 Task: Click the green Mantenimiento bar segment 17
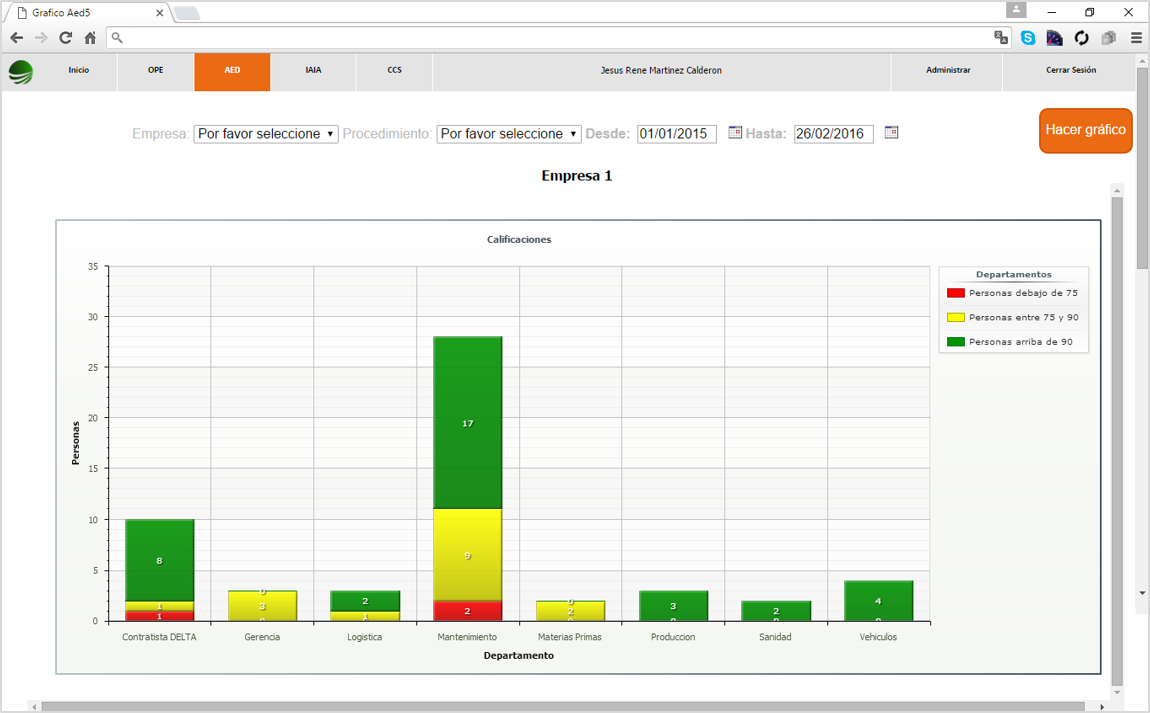(x=468, y=423)
